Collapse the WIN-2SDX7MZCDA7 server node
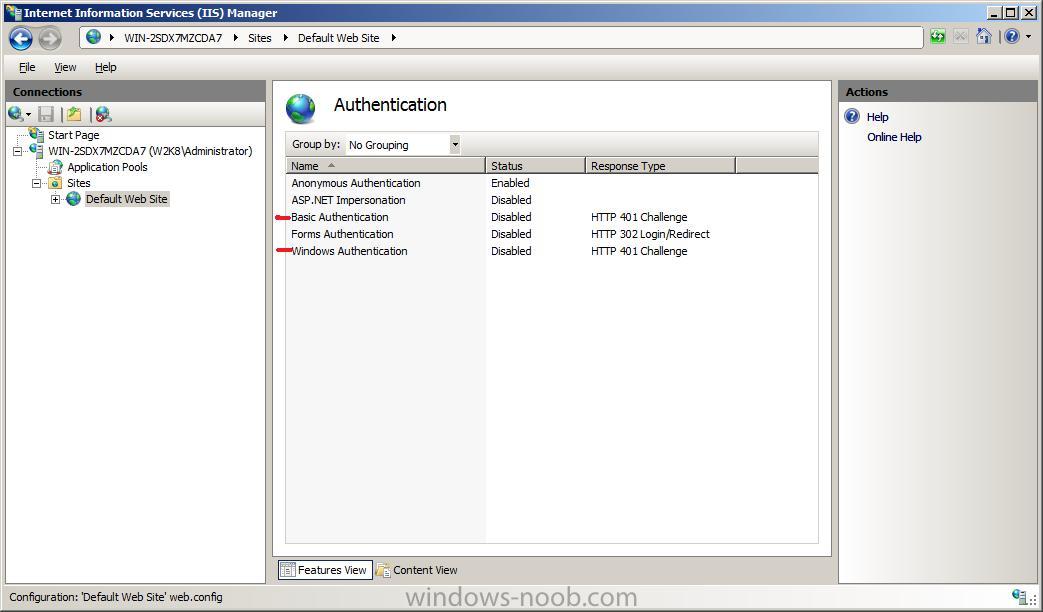 [x=18, y=152]
